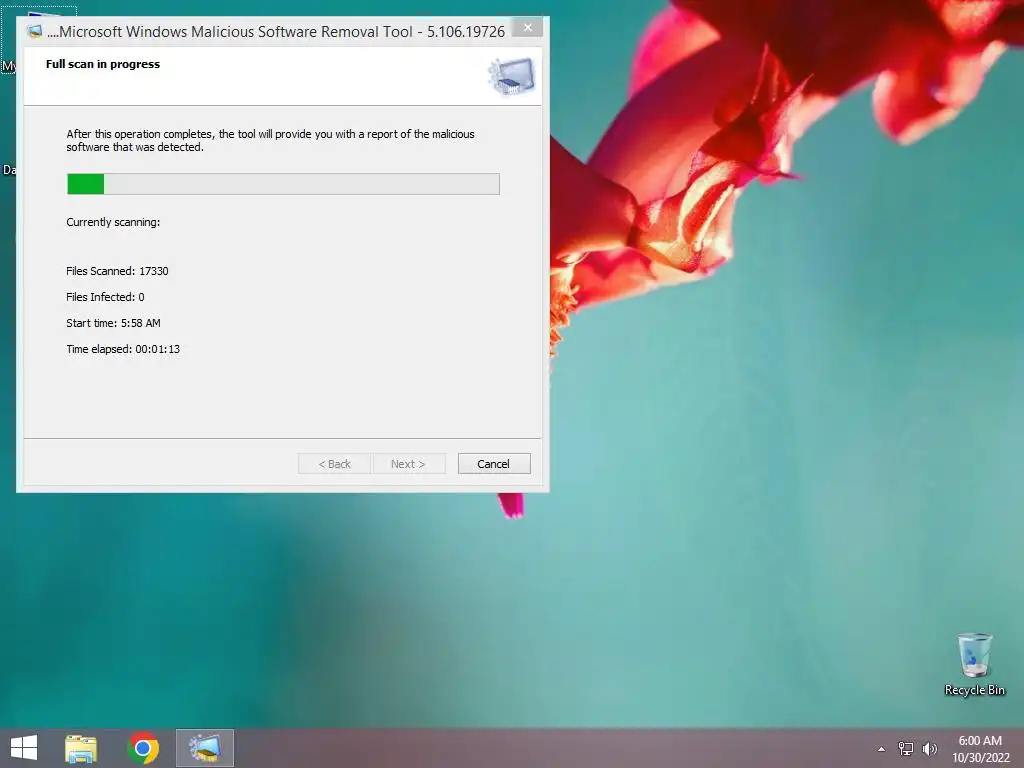Click the disabled Back button

coord(334,464)
